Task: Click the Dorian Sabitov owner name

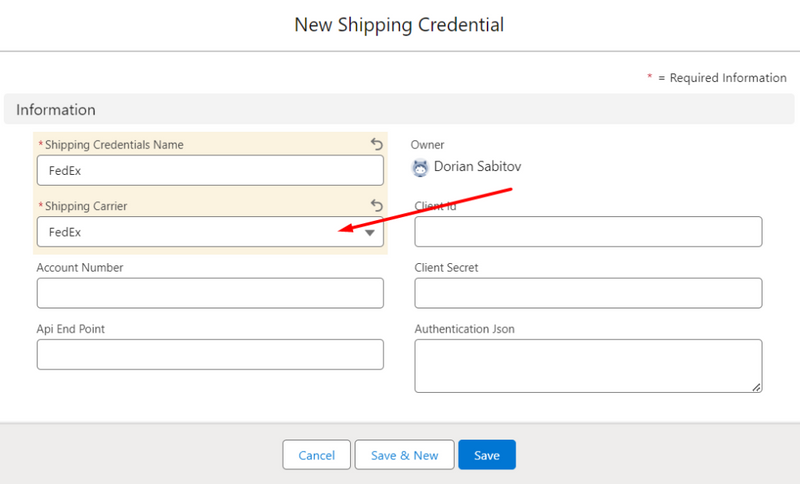Action: click(x=478, y=167)
